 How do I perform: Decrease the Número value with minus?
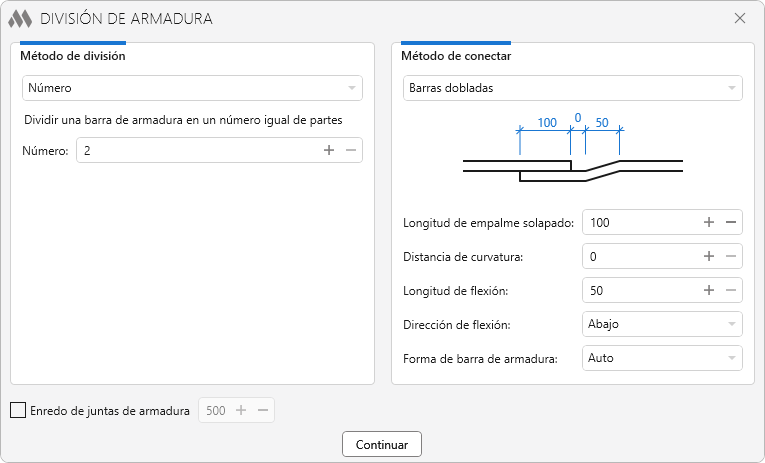[350, 150]
